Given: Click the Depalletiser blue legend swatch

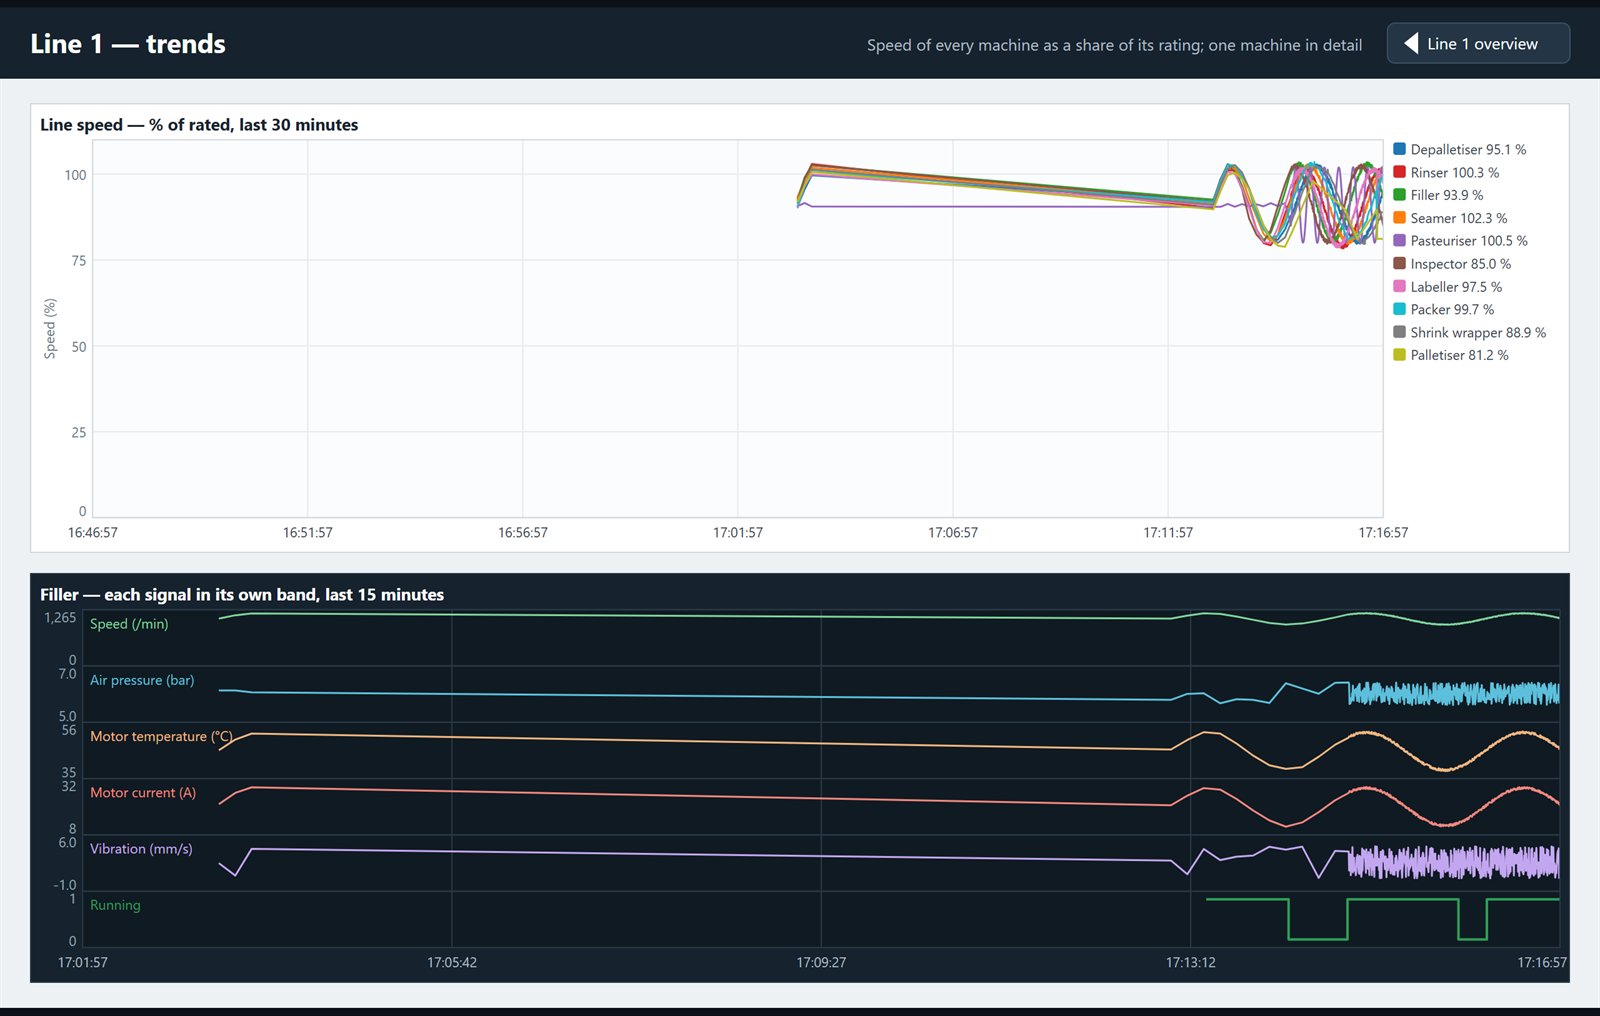Looking at the screenshot, I should point(1399,149).
